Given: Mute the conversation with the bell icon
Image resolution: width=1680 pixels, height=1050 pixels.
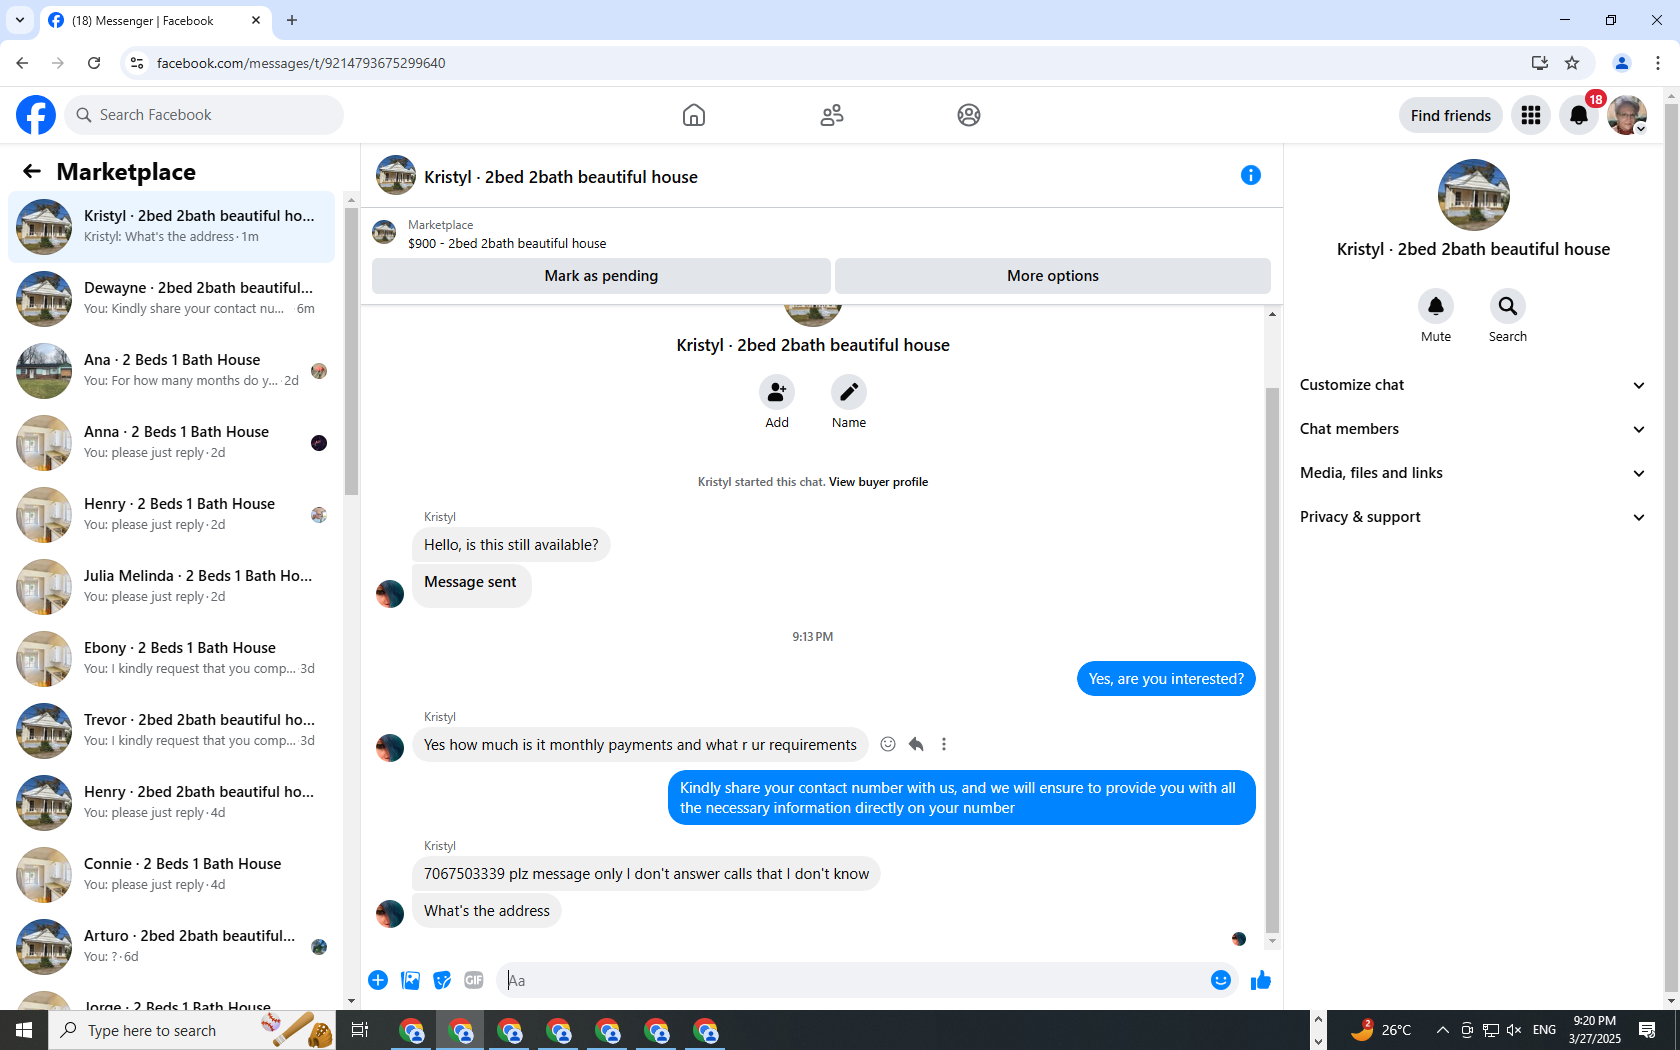Looking at the screenshot, I should pyautogui.click(x=1436, y=306).
